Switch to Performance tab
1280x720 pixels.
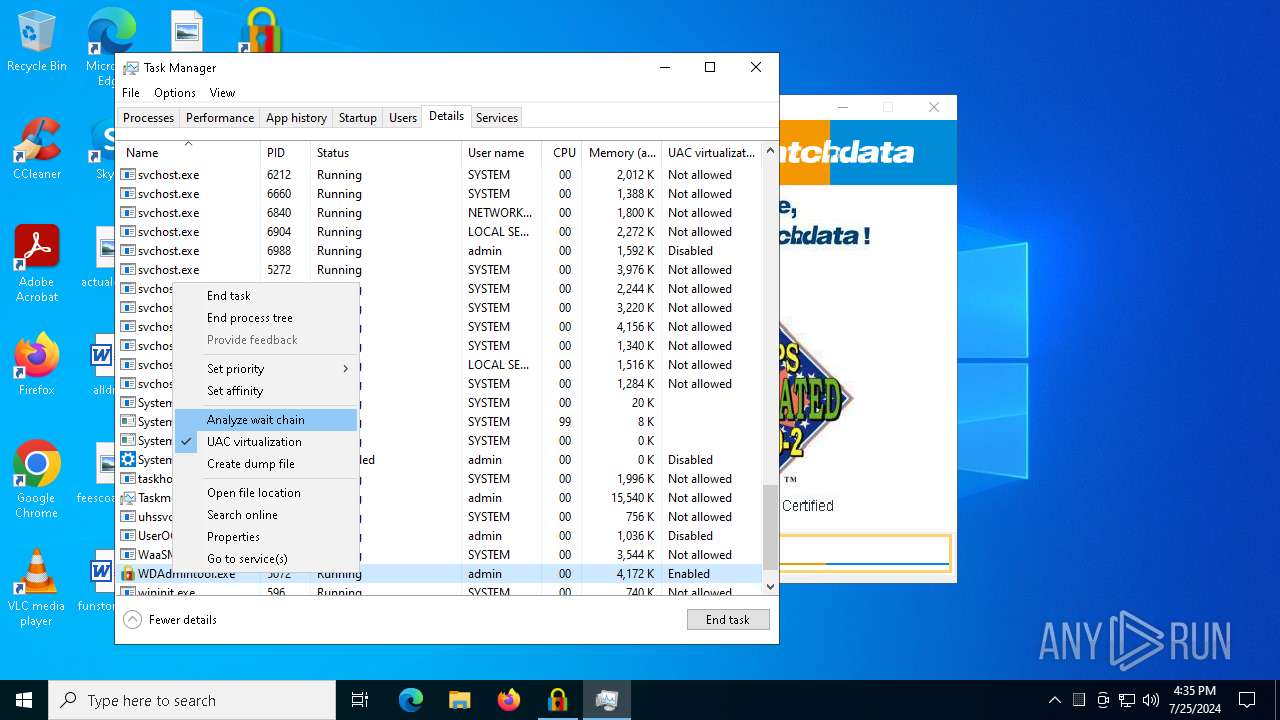[220, 118]
